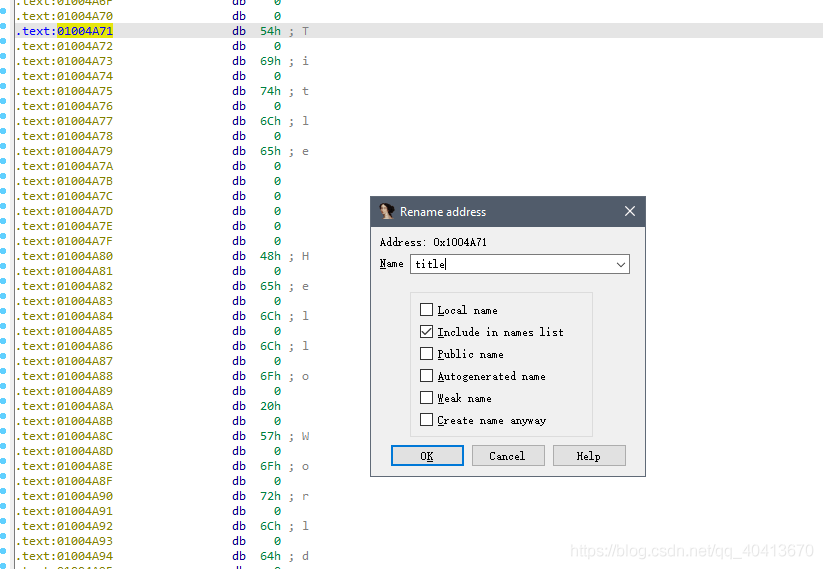This screenshot has width=823, height=569.
Task: Click the Address: 0x1004A71 label
Action: [433, 242]
